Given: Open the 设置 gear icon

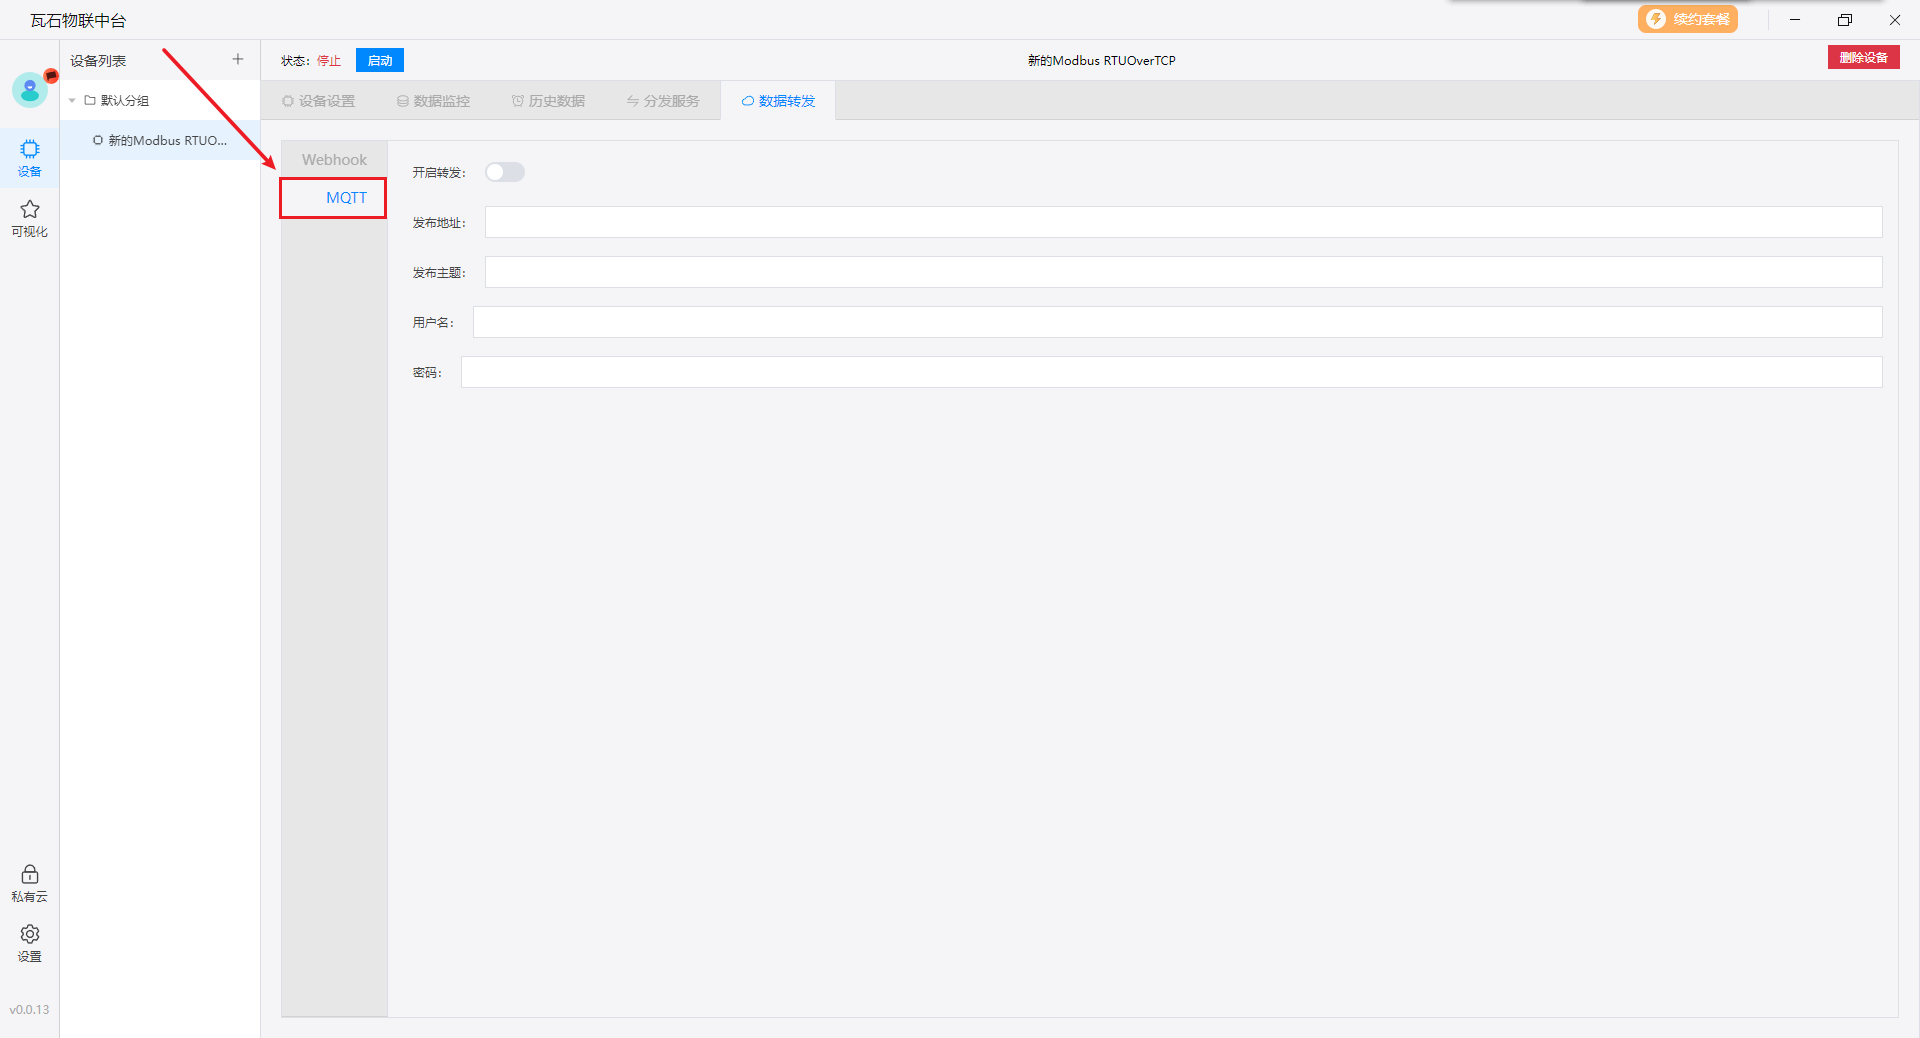Looking at the screenshot, I should (x=30, y=942).
